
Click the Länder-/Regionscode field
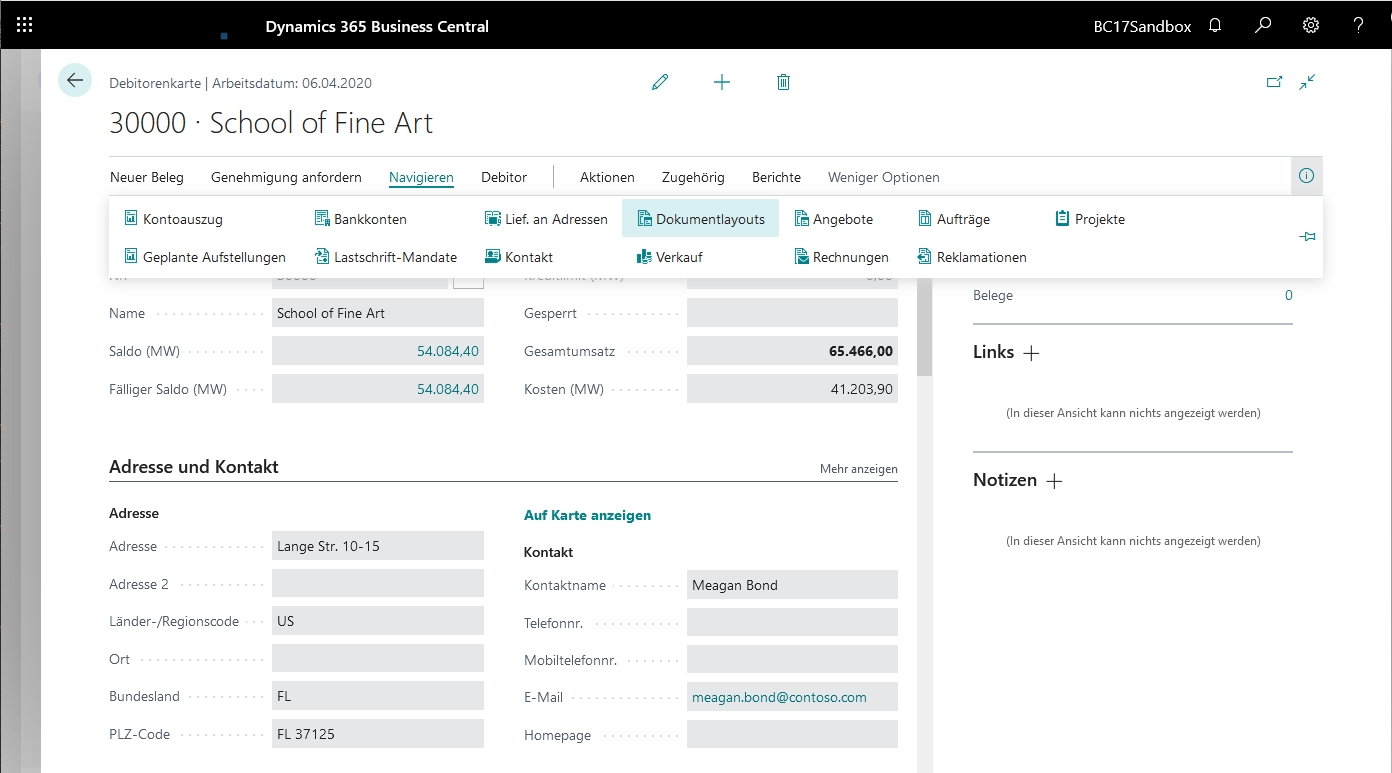pos(378,621)
